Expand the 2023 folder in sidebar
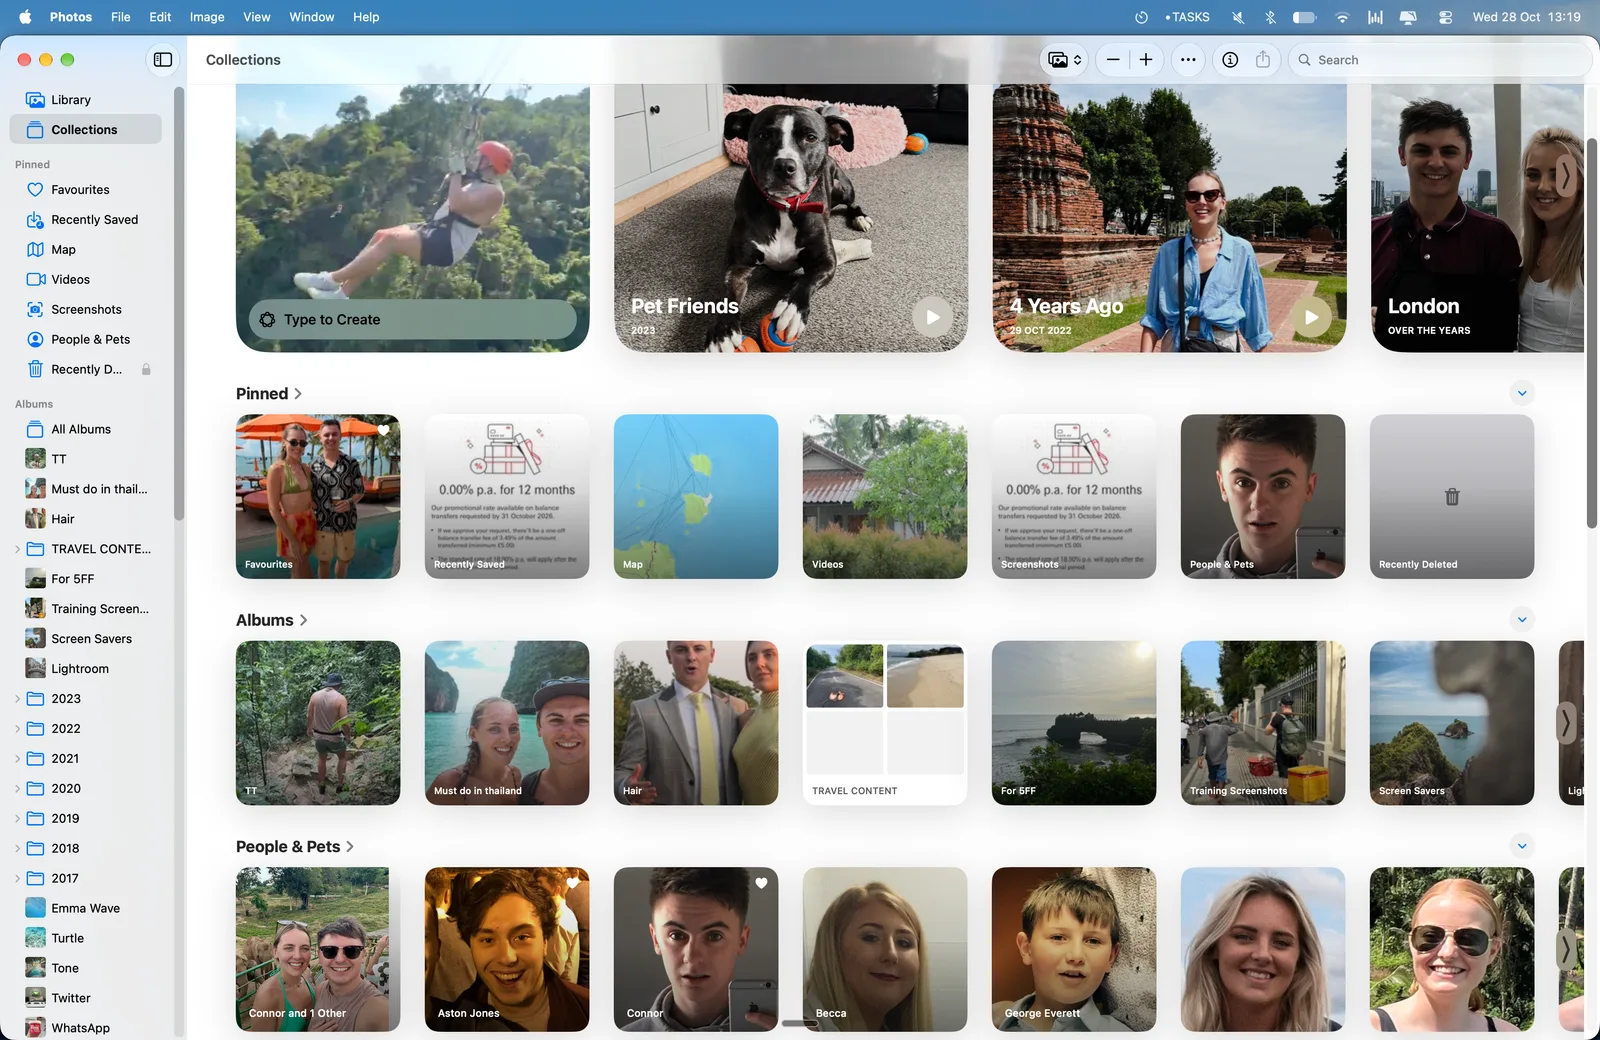Screen dimensions: 1600x1040 (x=17, y=699)
